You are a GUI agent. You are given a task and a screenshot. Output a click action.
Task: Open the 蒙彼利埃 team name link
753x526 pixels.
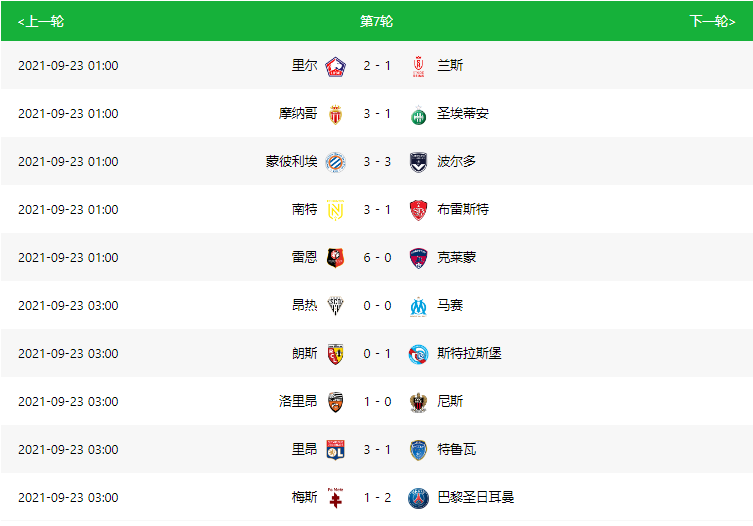(291, 161)
